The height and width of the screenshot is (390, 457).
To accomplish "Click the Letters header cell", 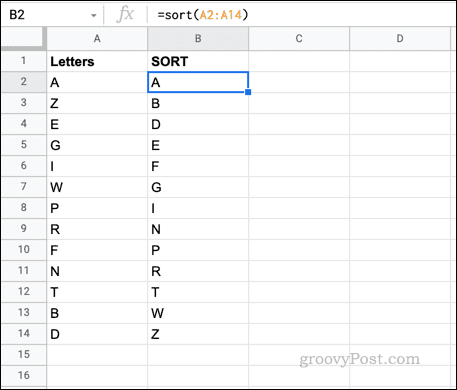I will pos(97,61).
